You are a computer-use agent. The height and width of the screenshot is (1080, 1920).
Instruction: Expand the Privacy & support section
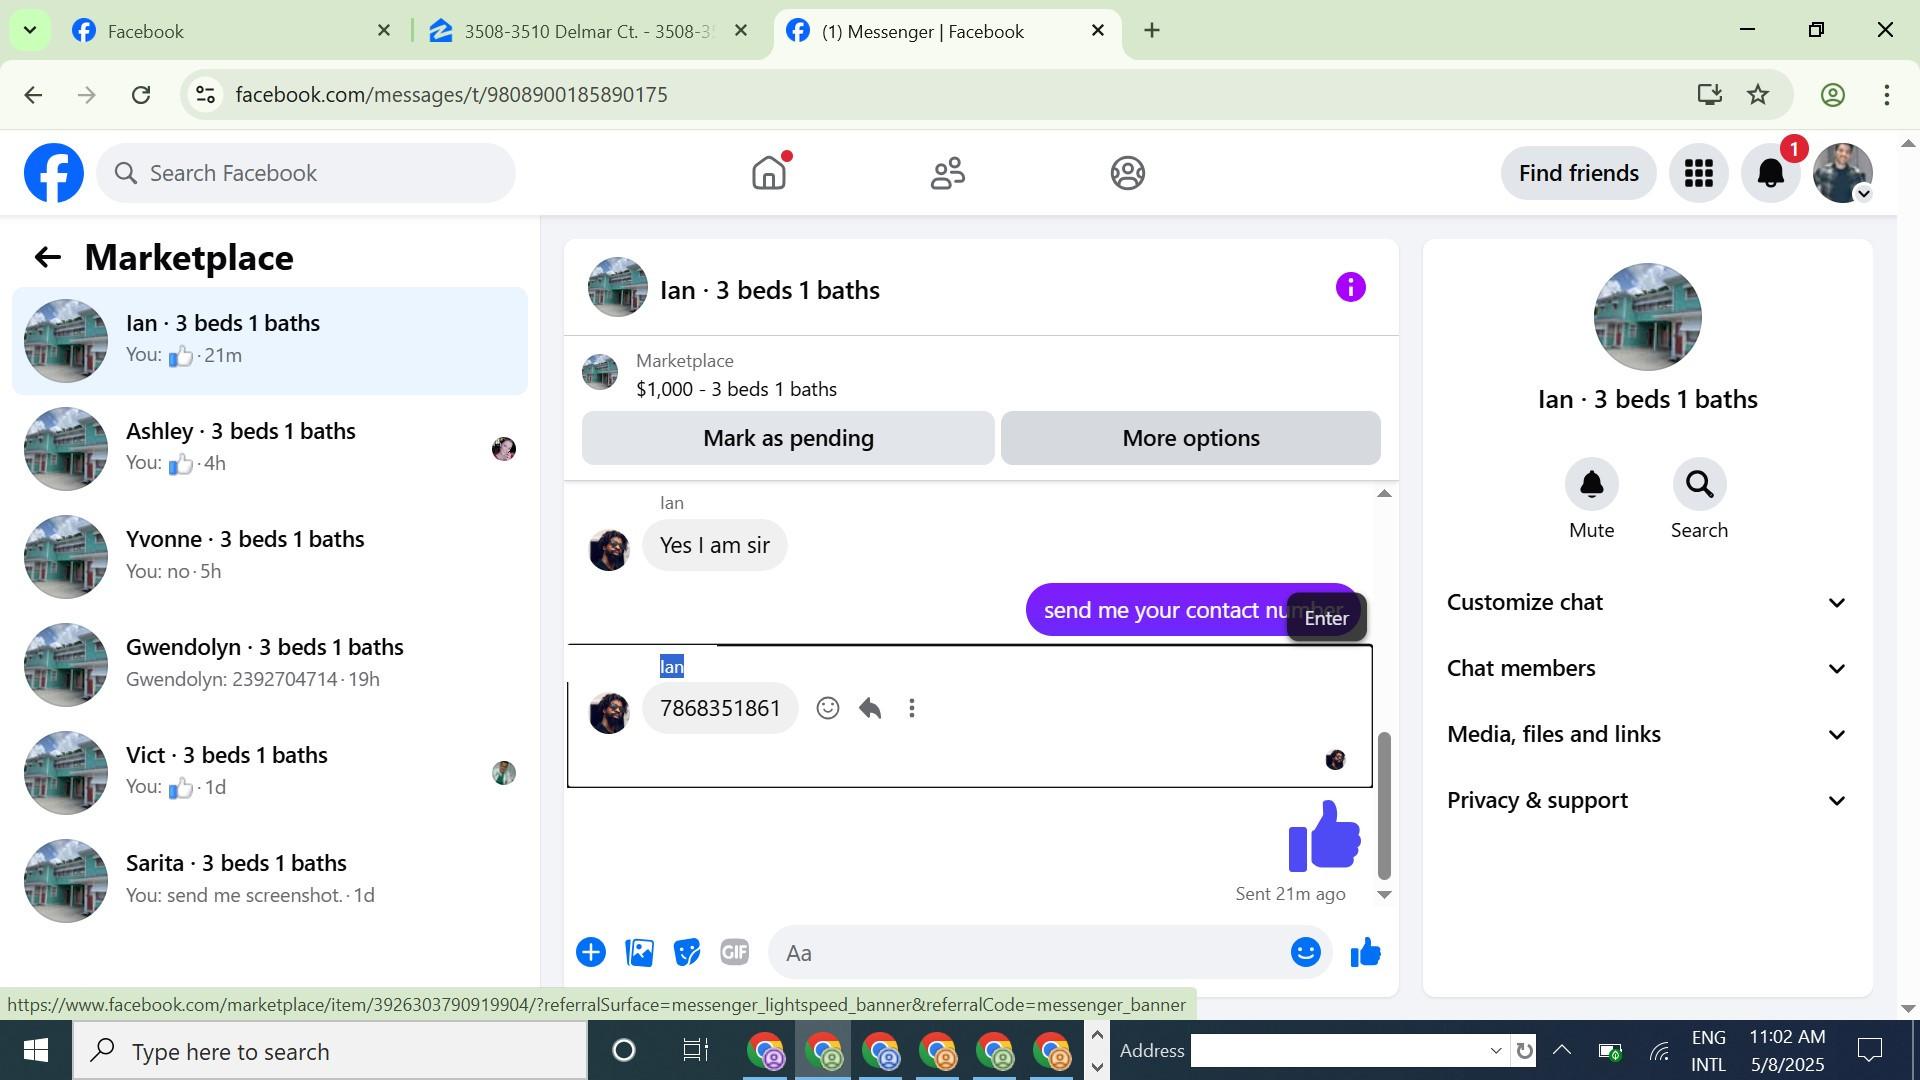[1647, 800]
